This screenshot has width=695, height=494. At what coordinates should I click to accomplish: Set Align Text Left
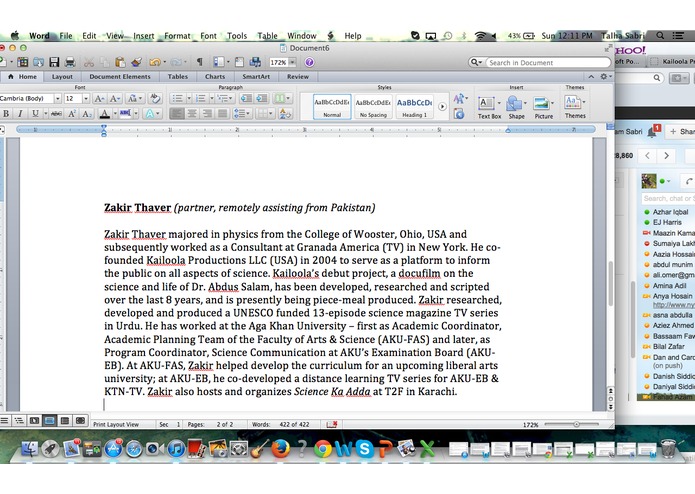[x=177, y=114]
